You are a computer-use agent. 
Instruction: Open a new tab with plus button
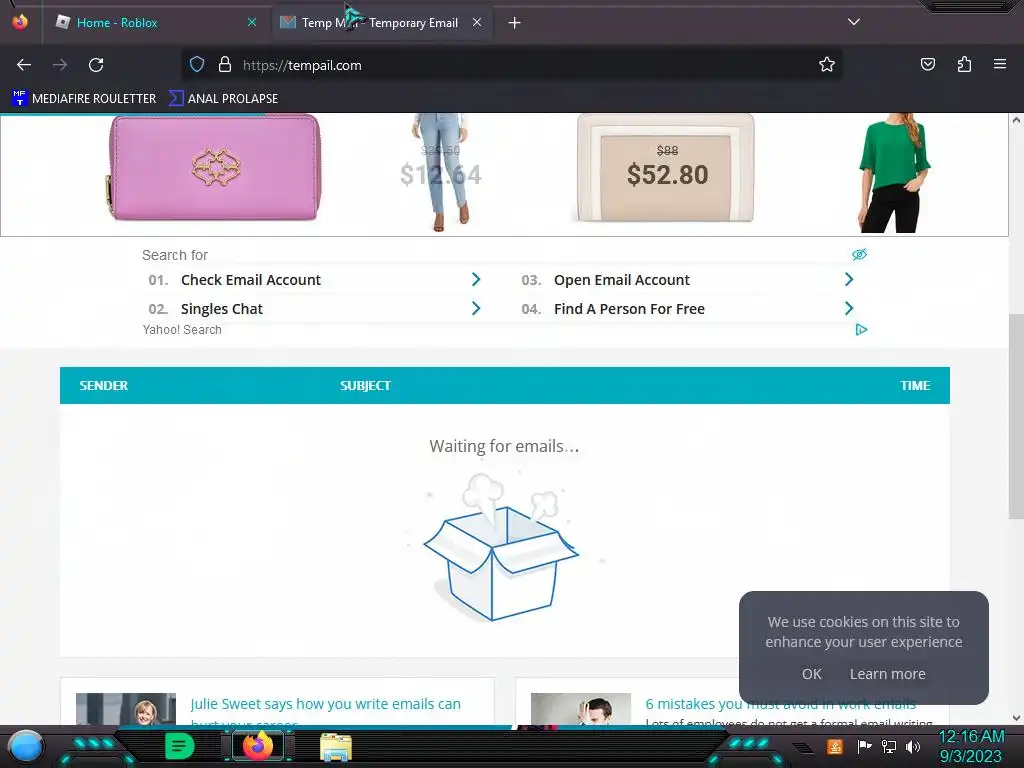click(515, 23)
